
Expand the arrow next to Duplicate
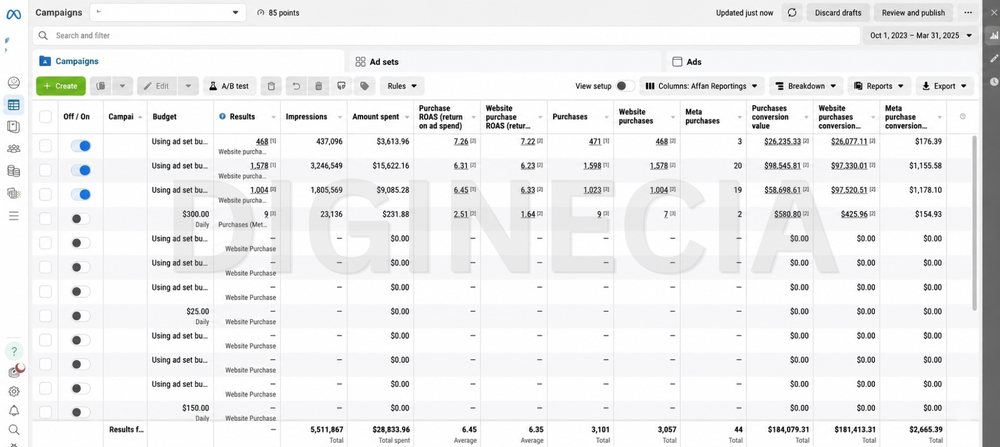point(124,86)
